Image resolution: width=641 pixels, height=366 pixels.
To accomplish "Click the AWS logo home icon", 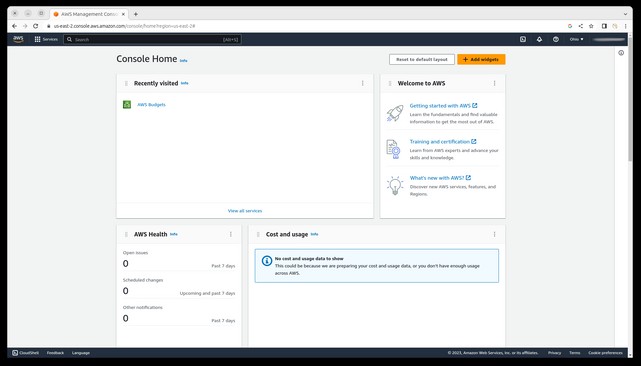I will click(x=18, y=39).
